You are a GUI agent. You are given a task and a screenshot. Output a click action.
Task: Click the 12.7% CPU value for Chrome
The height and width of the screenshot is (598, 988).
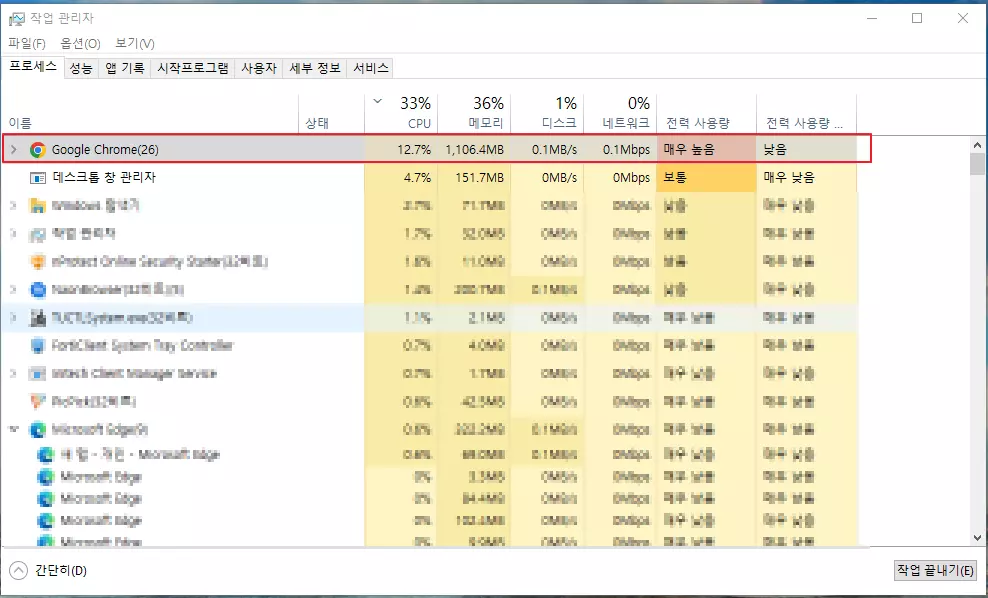click(x=414, y=150)
